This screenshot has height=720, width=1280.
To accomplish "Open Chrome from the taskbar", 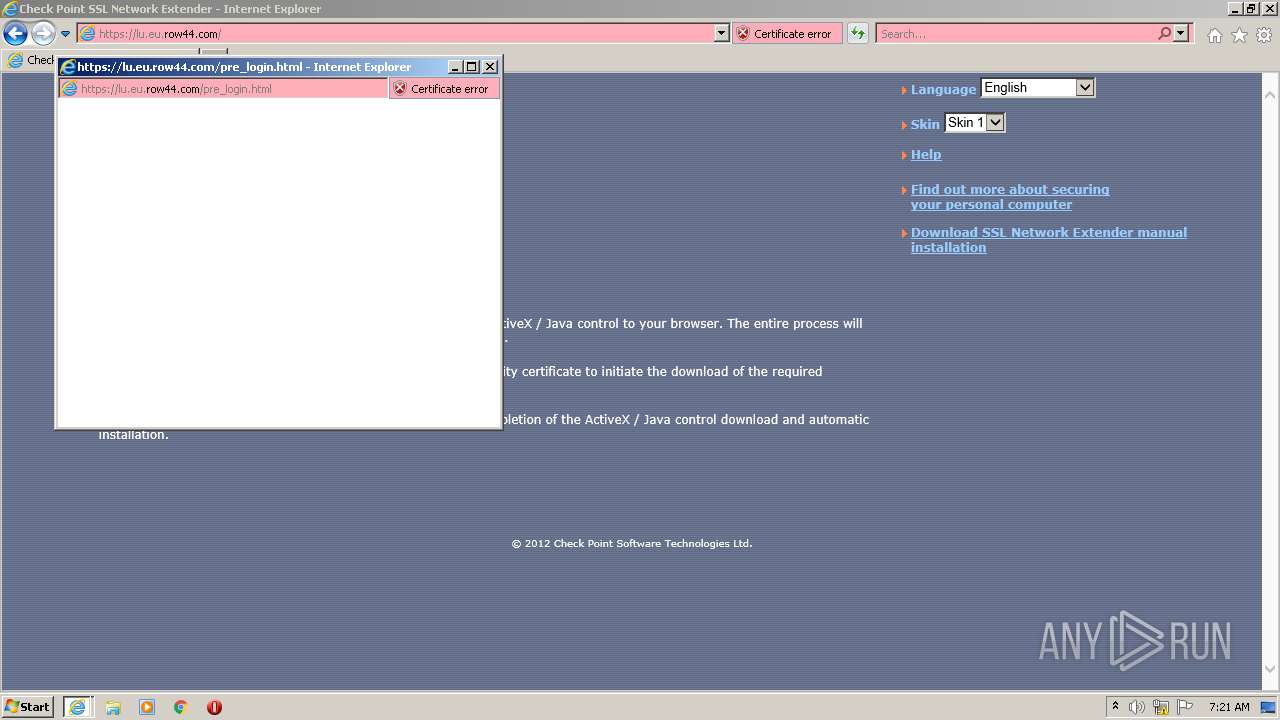I will pyautogui.click(x=181, y=707).
